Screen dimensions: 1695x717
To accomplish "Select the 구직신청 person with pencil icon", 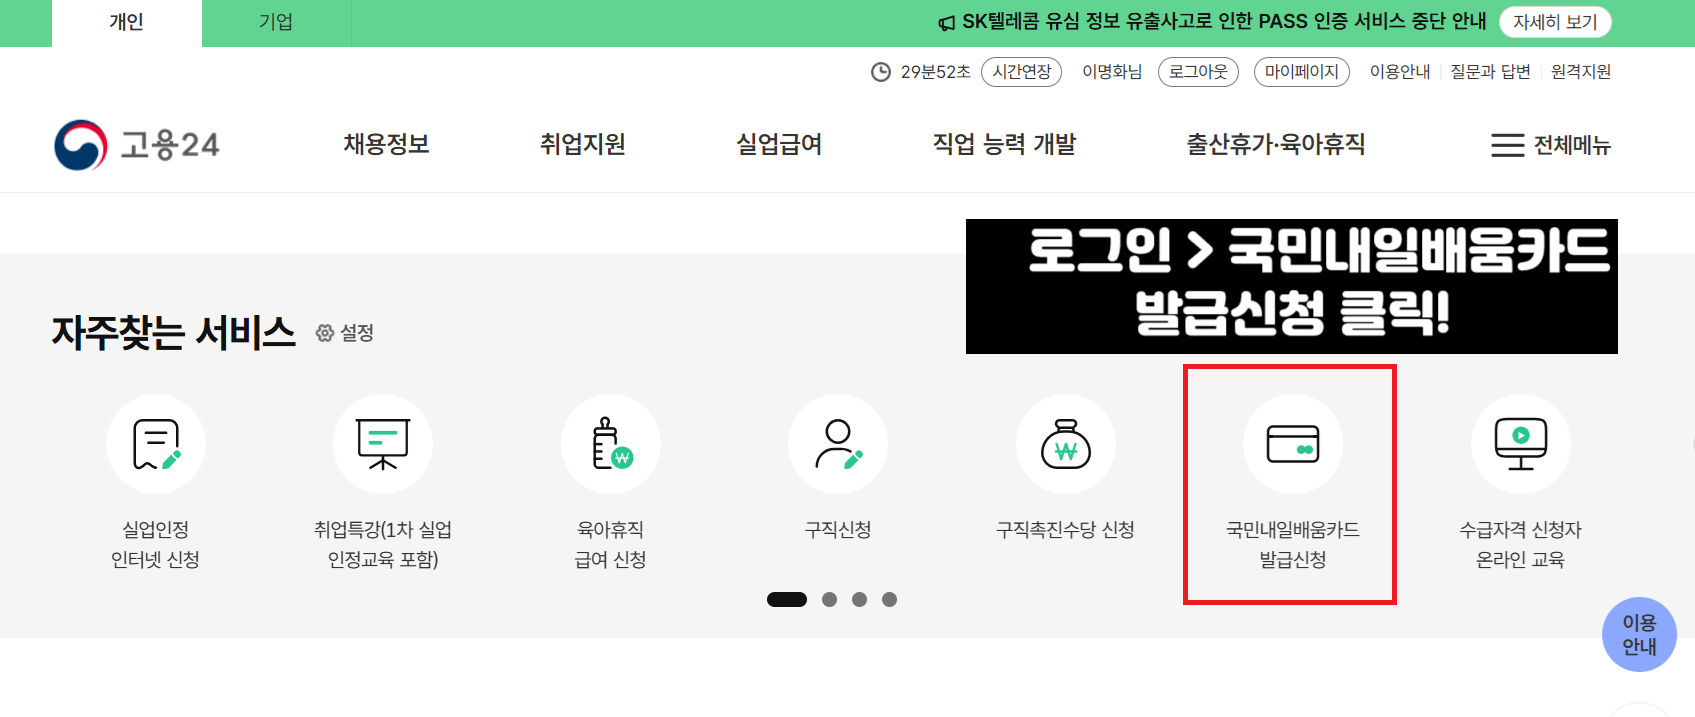I will pos(838,444).
